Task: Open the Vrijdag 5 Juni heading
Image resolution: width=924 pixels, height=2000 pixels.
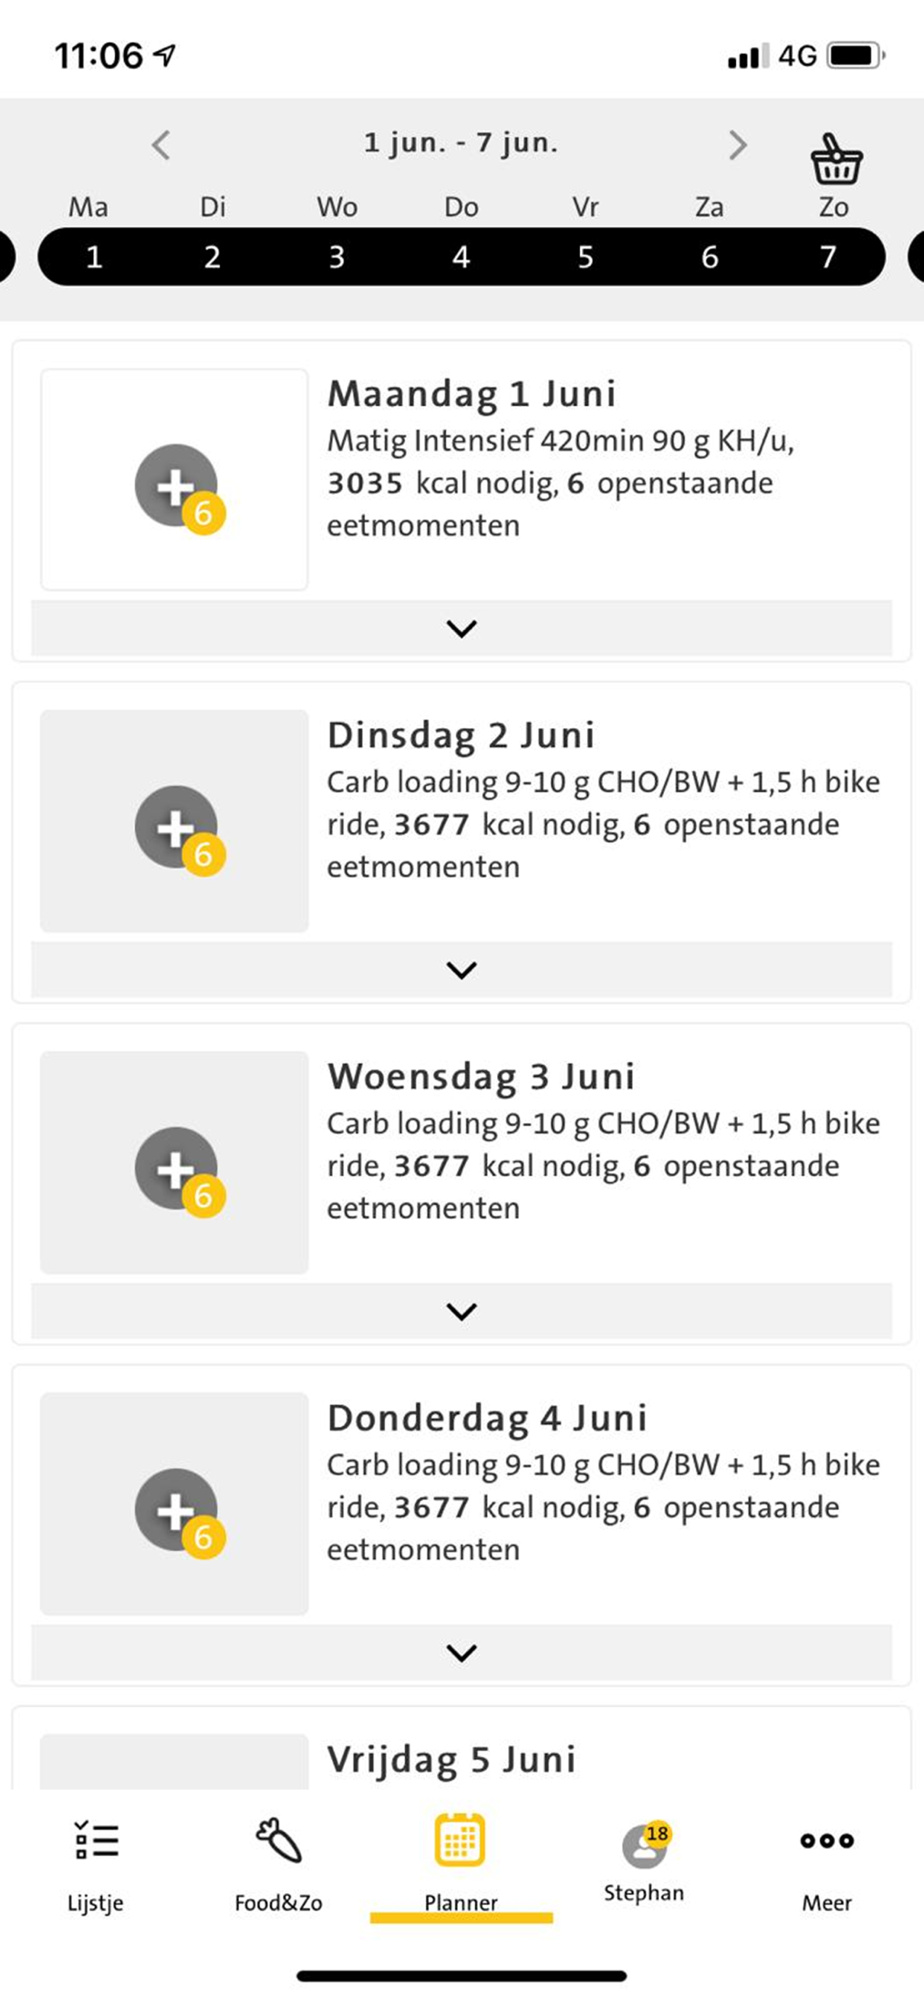Action: [452, 1759]
